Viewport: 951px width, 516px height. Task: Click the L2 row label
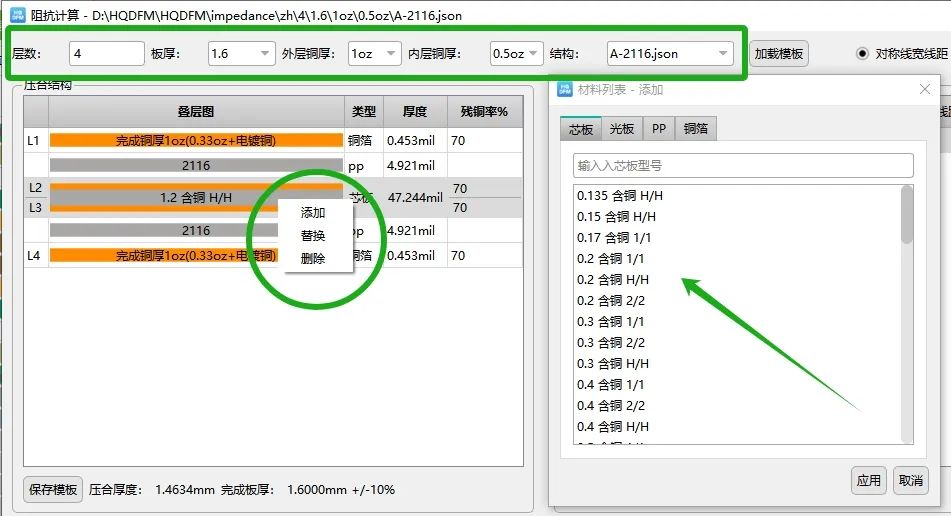36,188
